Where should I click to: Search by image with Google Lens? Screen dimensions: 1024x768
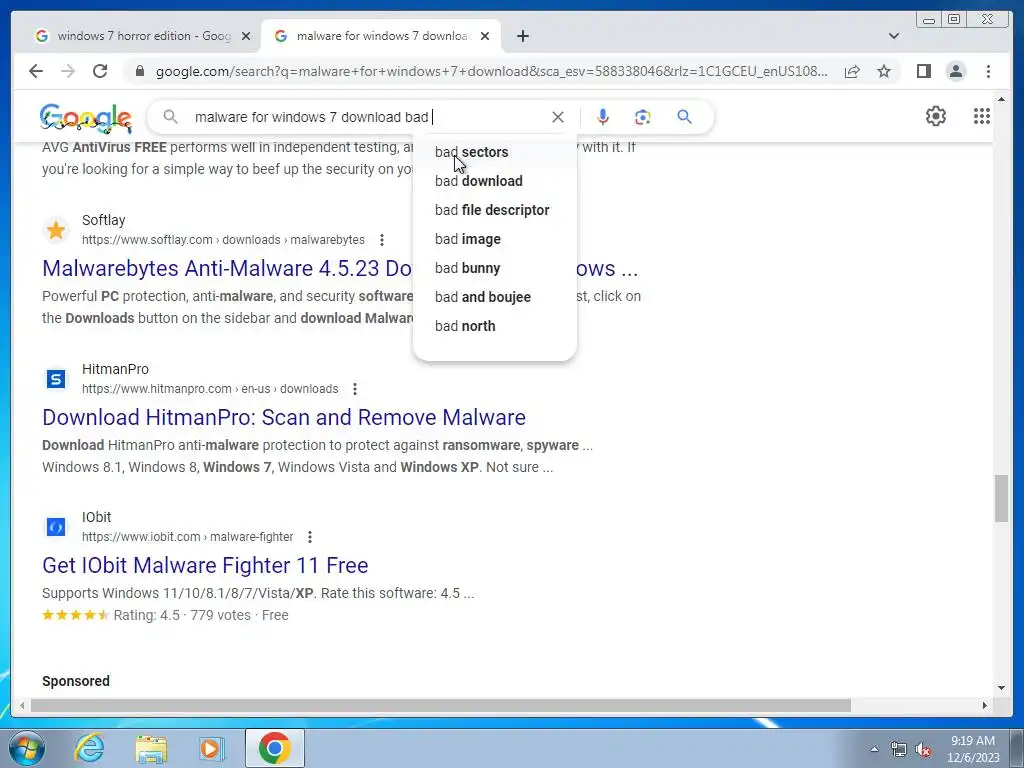[643, 117]
